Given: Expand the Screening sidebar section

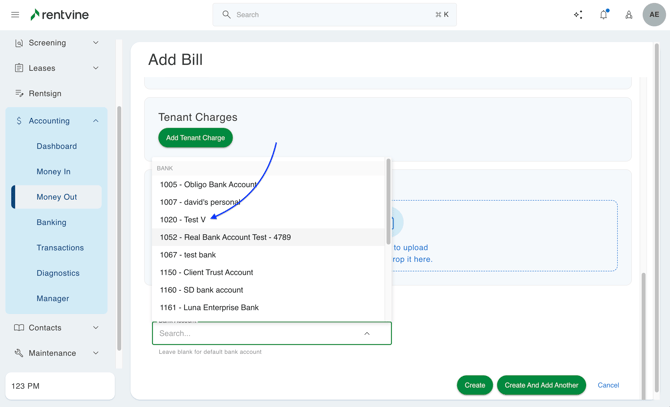Looking at the screenshot, I should [x=96, y=43].
